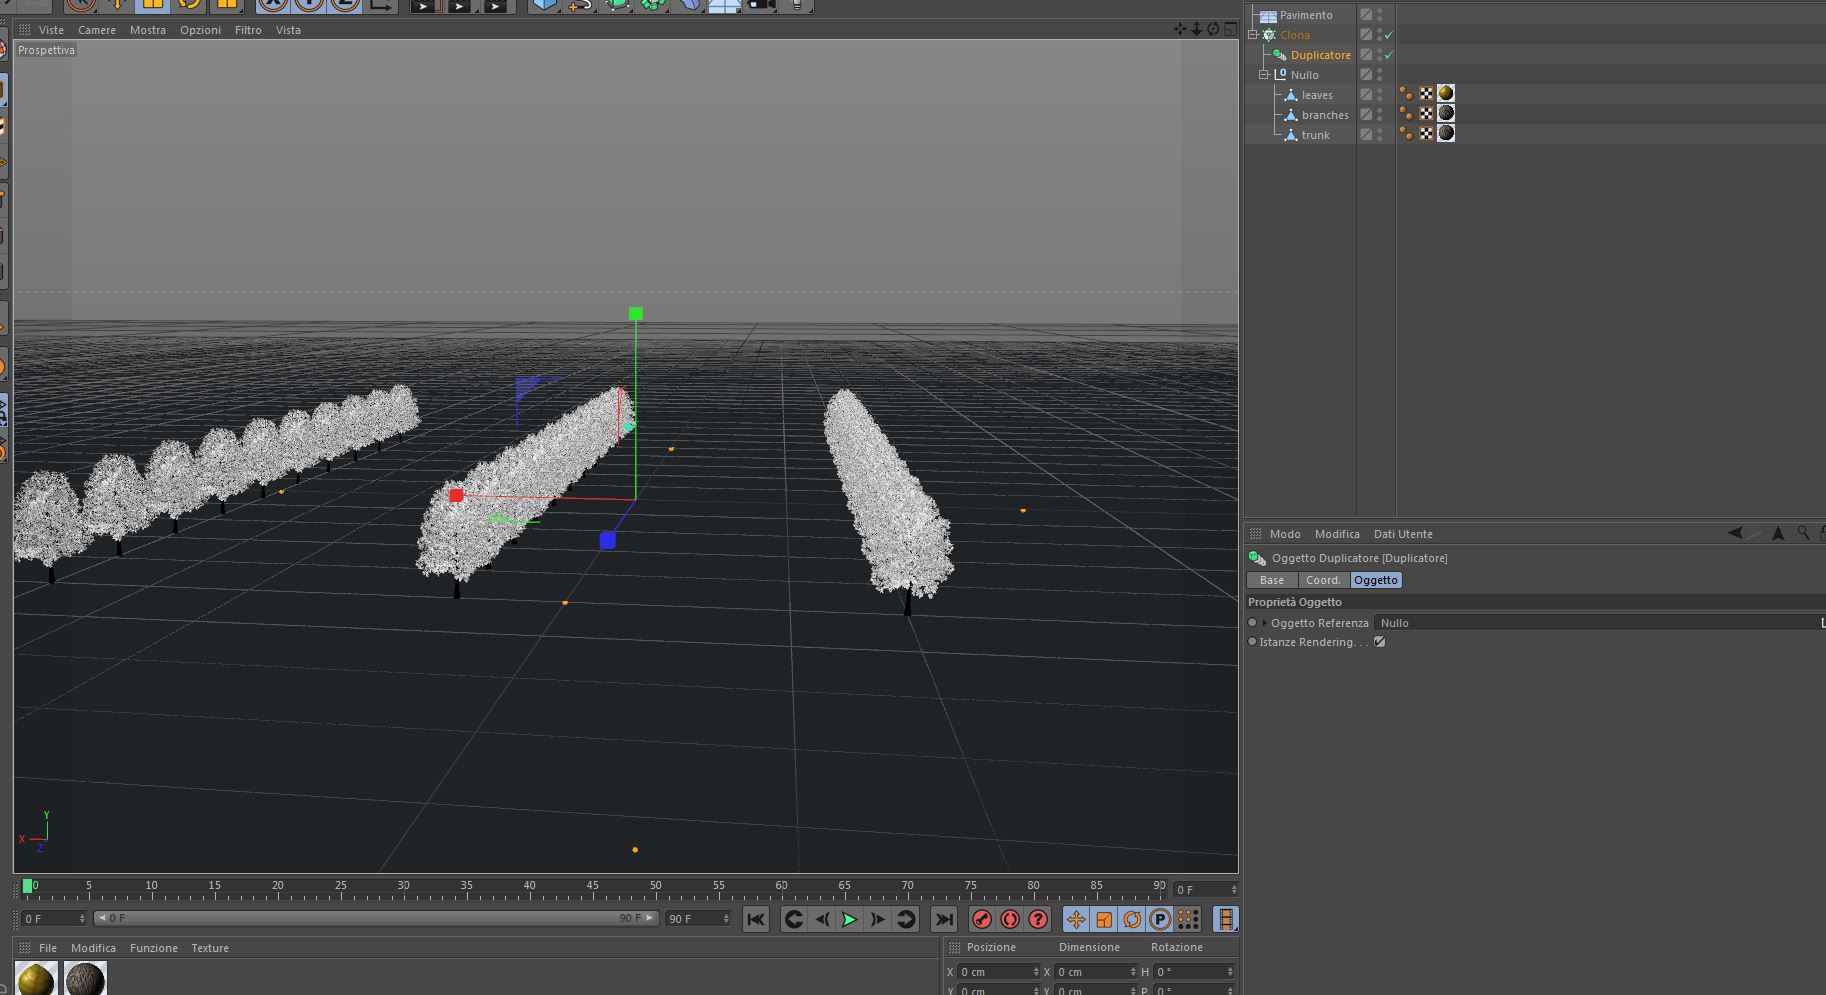Toggle the Istanze Rendering checkbox
Screen dimensions: 1826x995
(1380, 642)
